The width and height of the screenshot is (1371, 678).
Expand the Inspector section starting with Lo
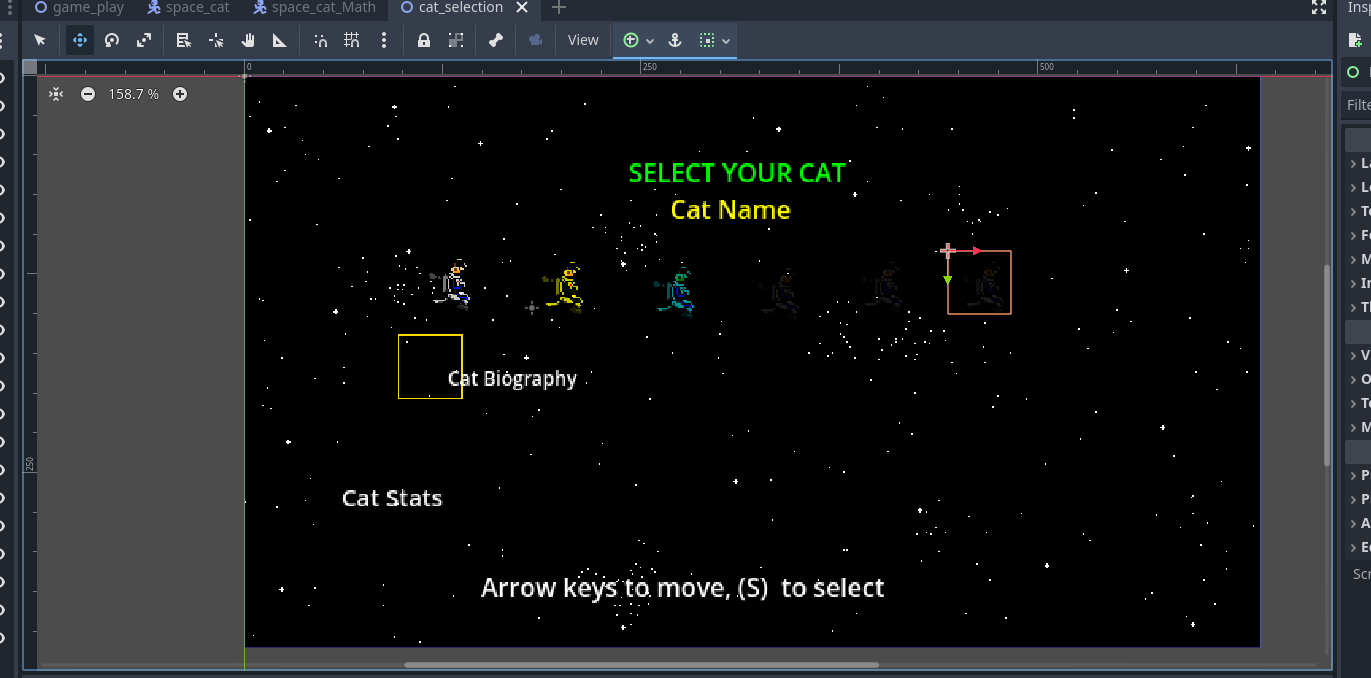tap(1360, 187)
